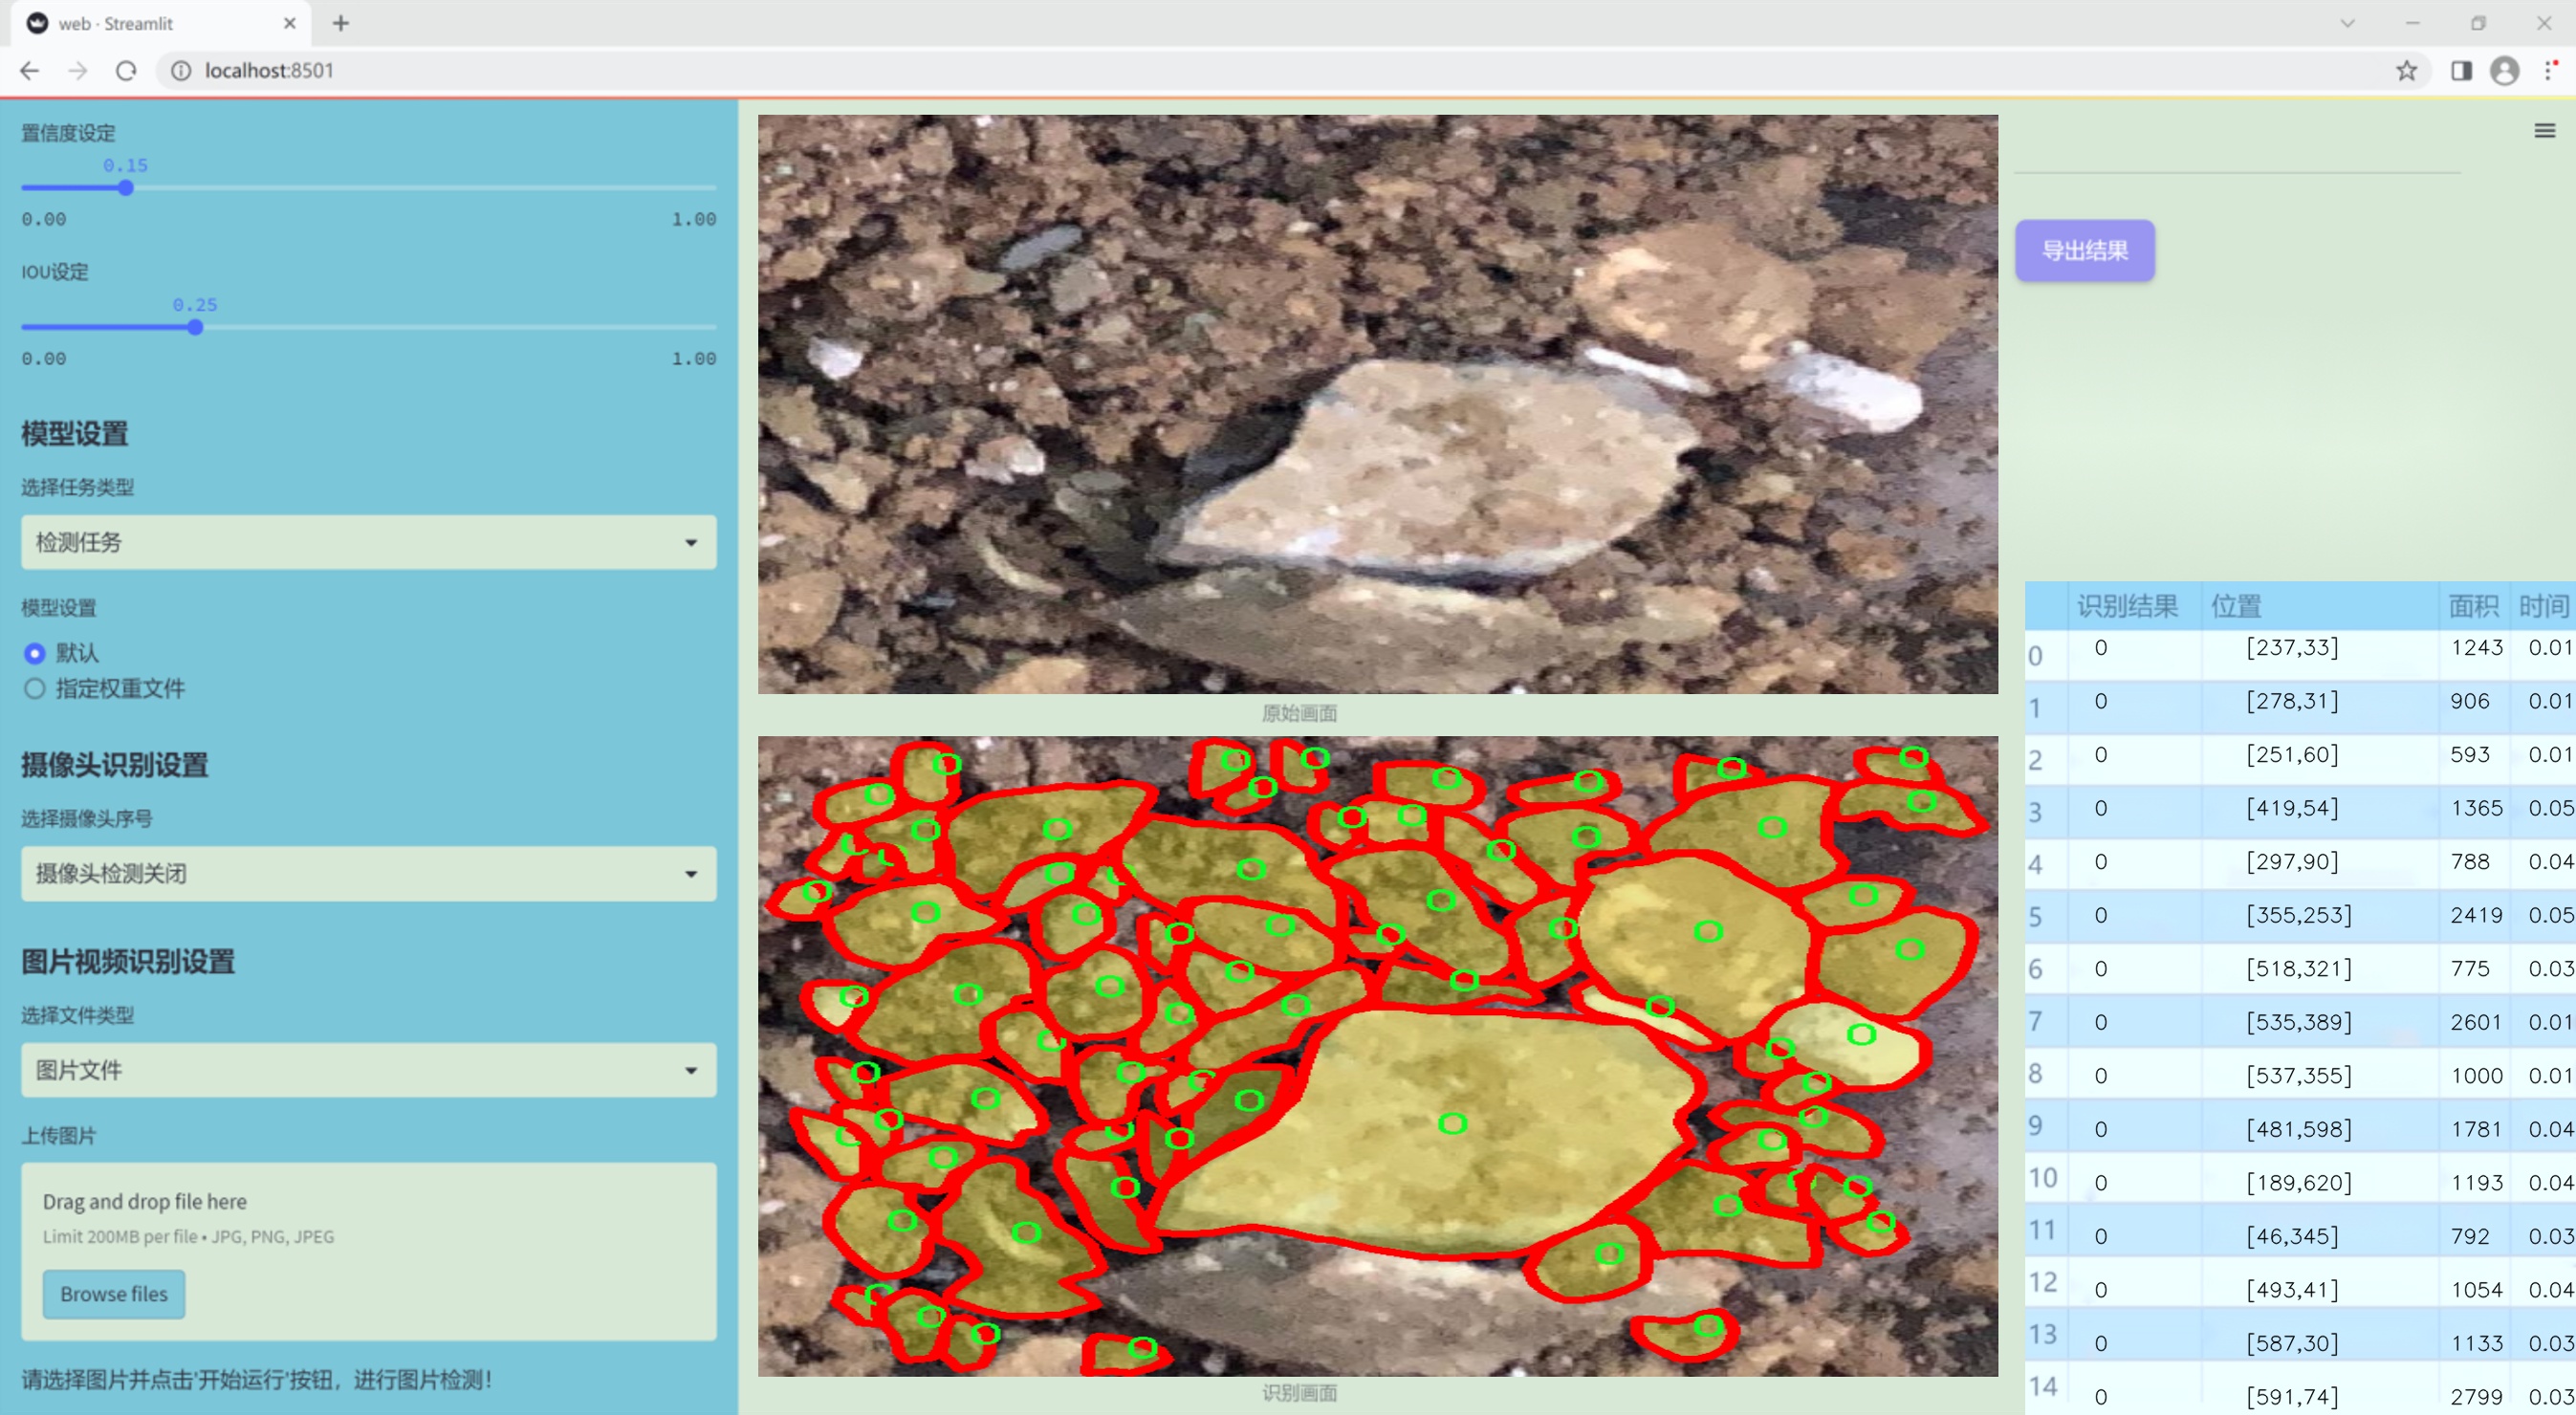Select the 指定权重文件 radio option
Image resolution: width=2576 pixels, height=1415 pixels.
click(35, 688)
